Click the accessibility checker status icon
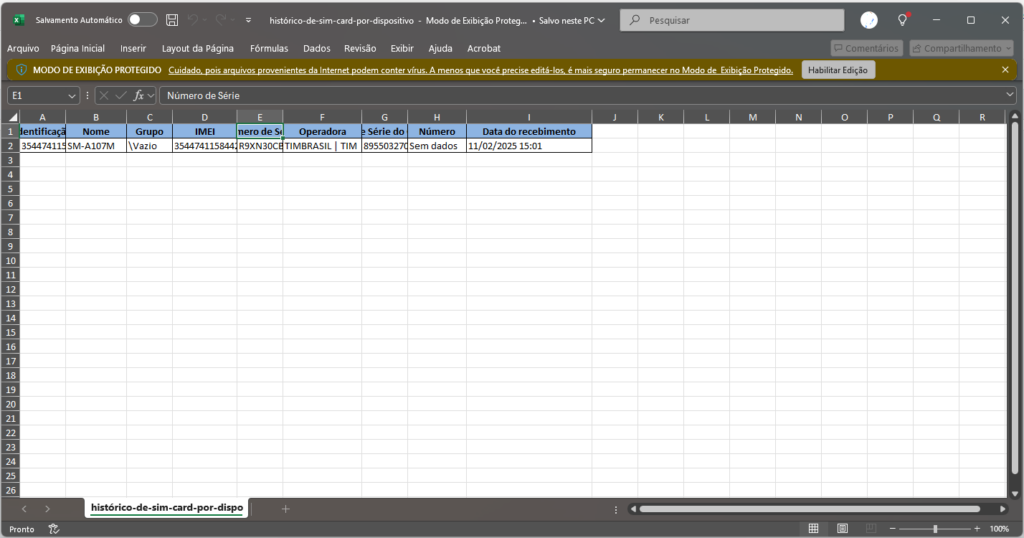 [x=54, y=529]
